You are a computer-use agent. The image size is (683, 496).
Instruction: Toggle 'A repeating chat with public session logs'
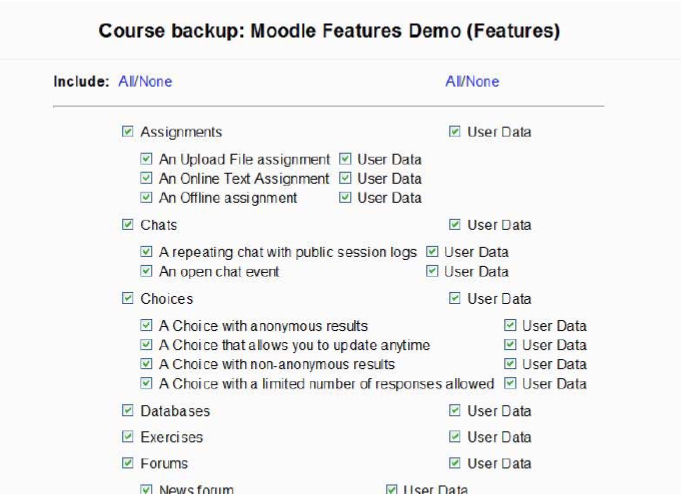[x=147, y=252]
